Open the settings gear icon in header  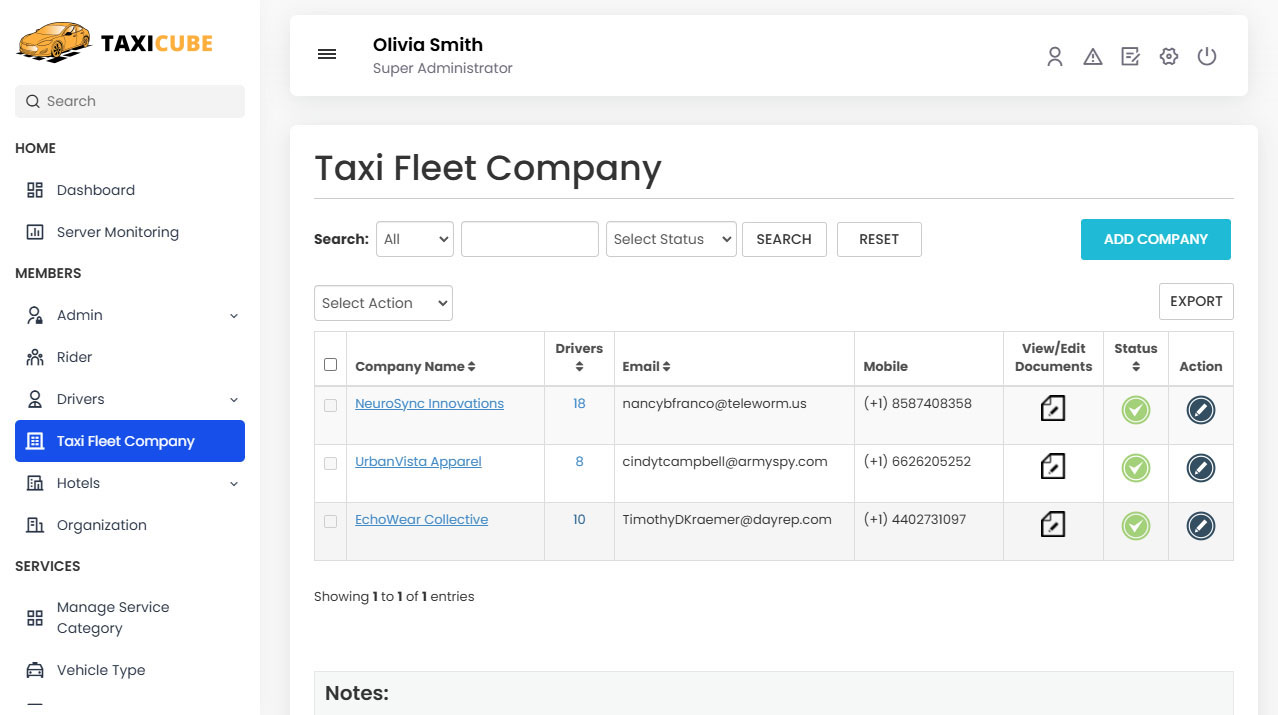pyautogui.click(x=1168, y=57)
